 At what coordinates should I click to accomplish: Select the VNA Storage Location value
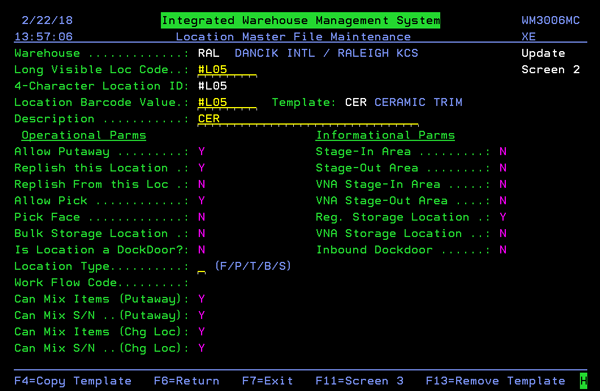[503, 233]
